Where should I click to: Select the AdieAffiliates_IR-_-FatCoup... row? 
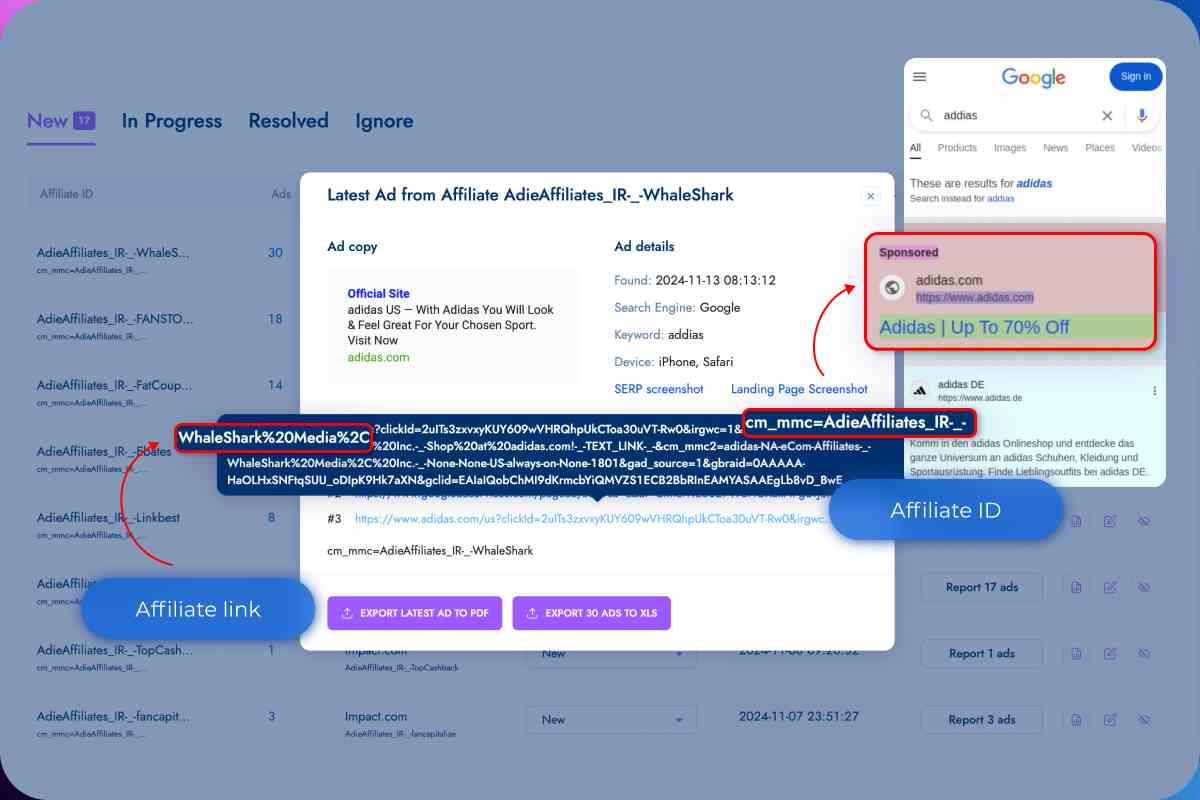[x=113, y=385]
